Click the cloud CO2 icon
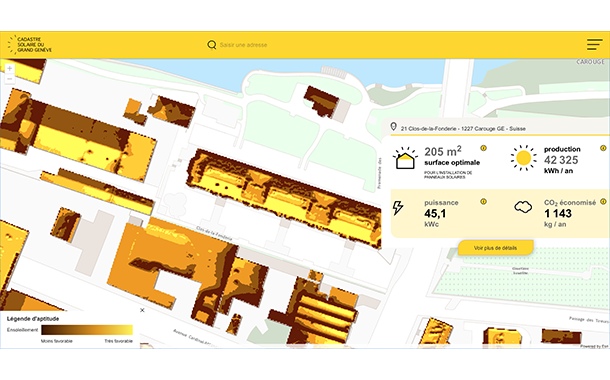 pyautogui.click(x=523, y=207)
